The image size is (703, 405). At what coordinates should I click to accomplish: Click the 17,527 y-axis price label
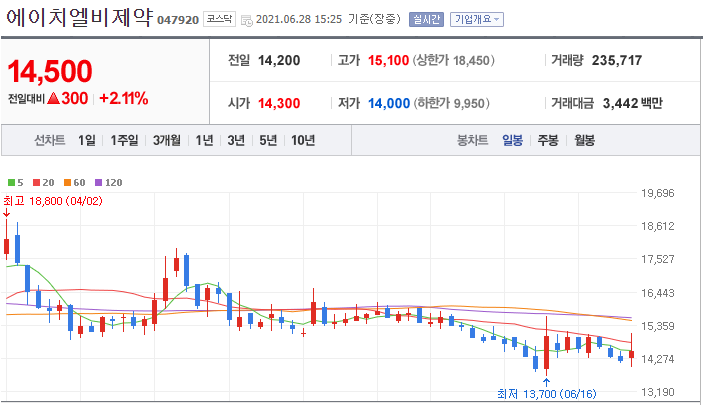click(657, 259)
